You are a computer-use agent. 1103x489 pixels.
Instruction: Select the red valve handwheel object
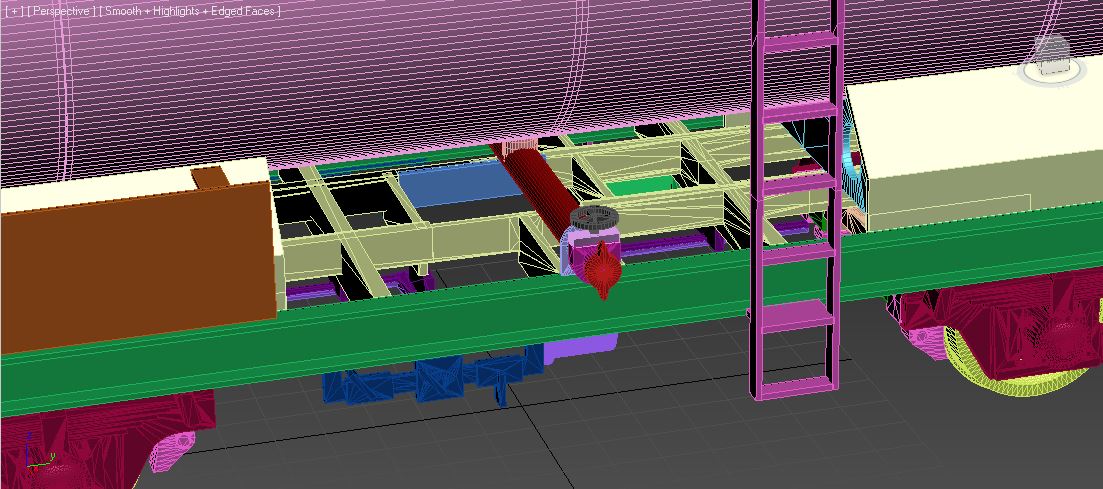click(601, 268)
